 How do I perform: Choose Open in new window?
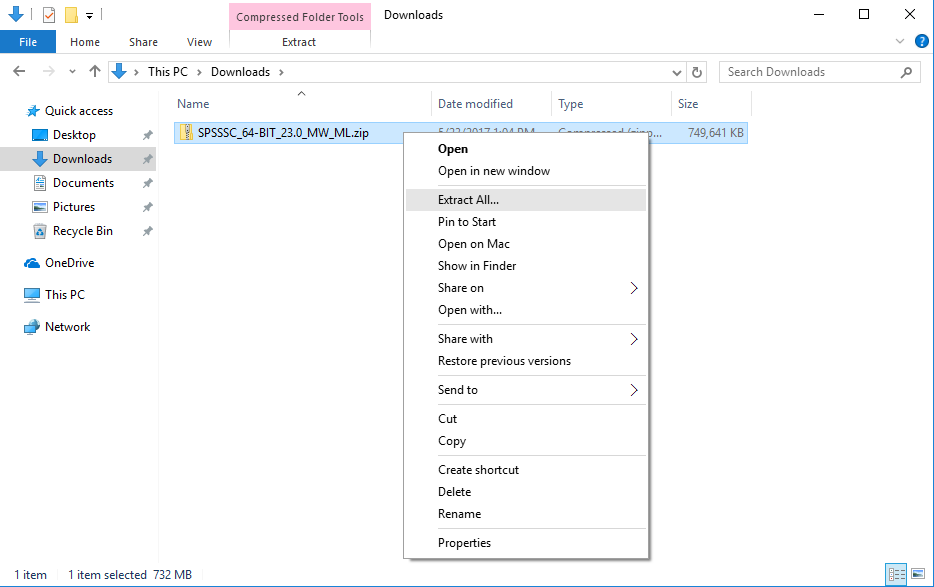click(x=494, y=171)
